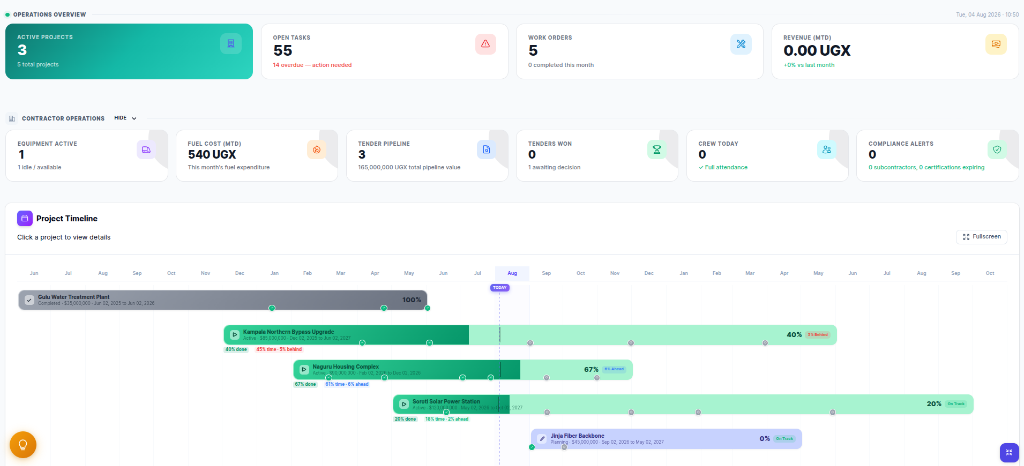Click the '100%' label on Gulu bar
This screenshot has height=466, width=1024.
click(x=411, y=300)
